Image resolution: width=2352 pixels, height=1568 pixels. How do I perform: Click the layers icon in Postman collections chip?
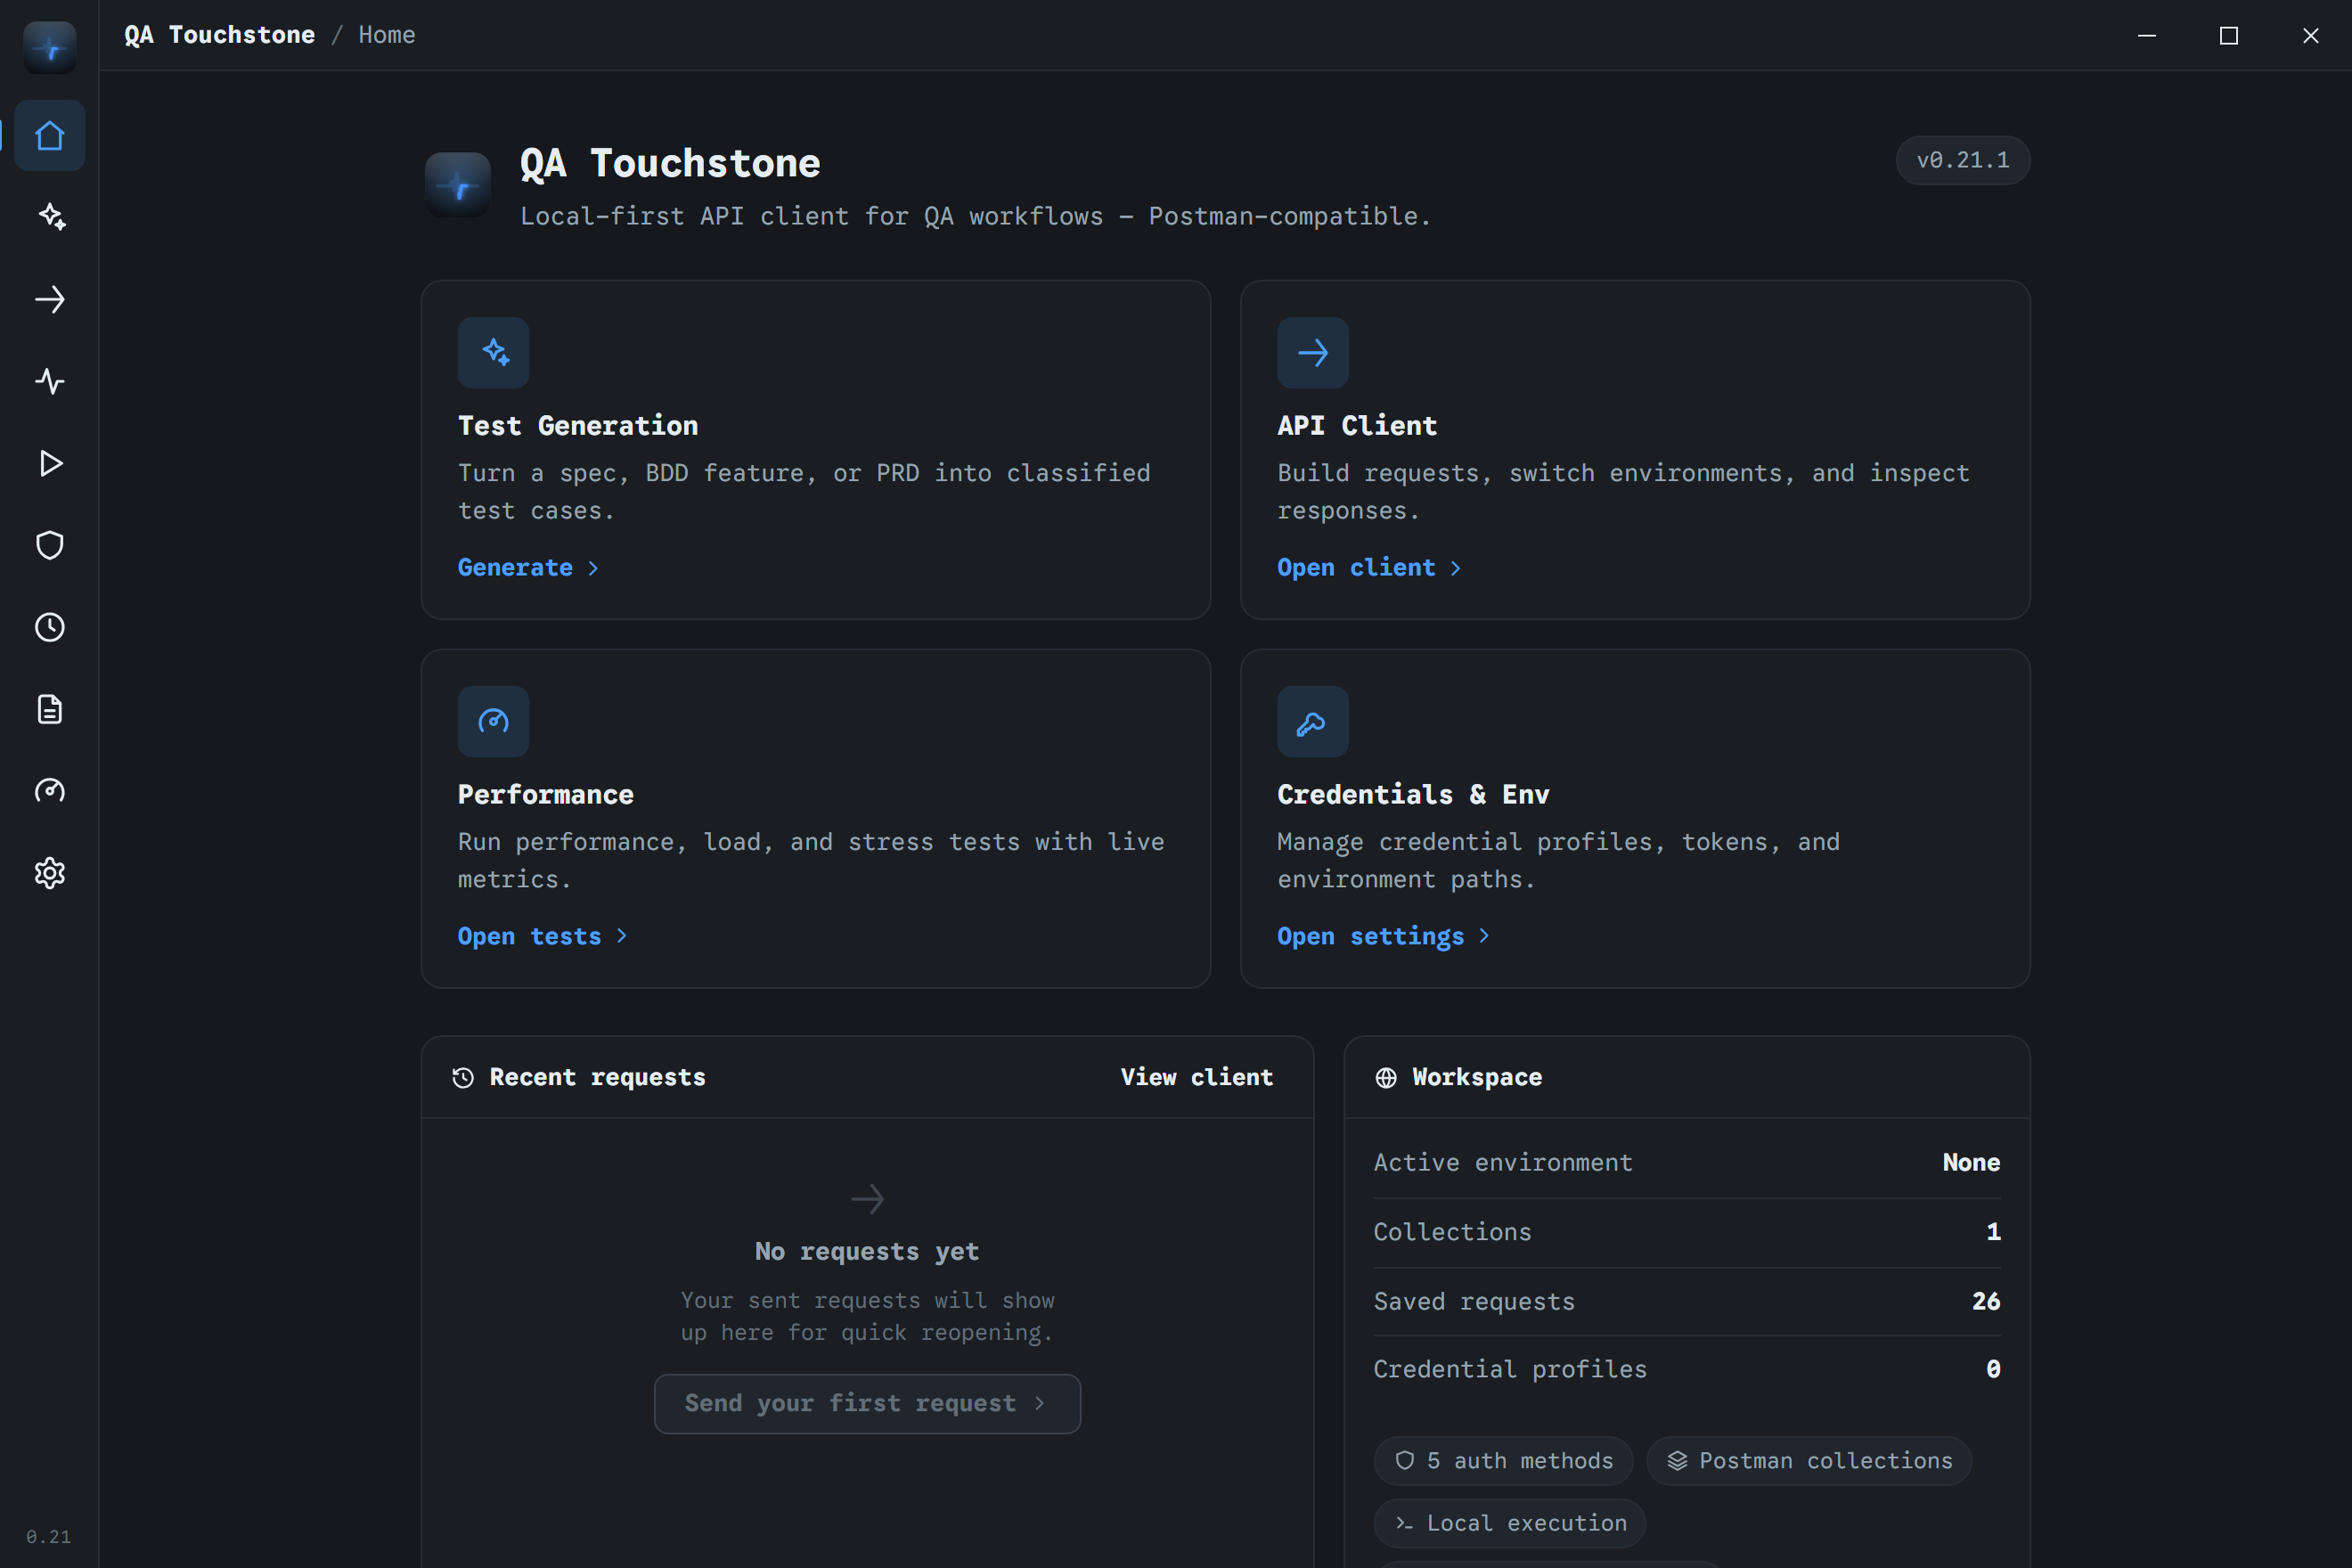pyautogui.click(x=1677, y=1461)
